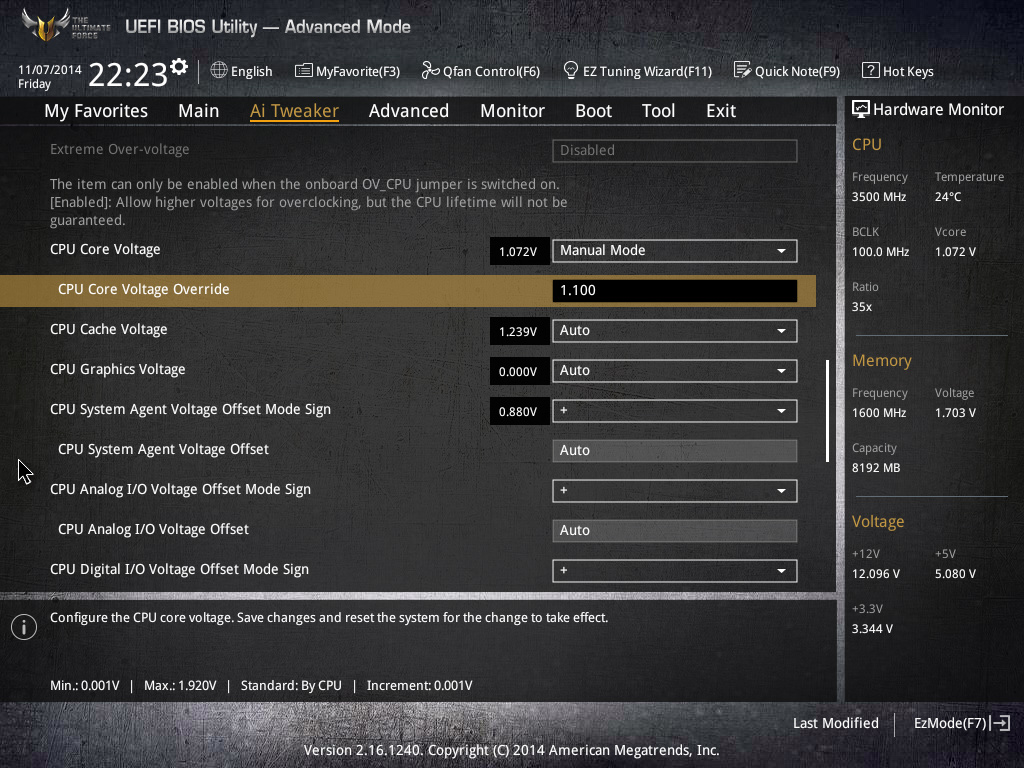Click Quick Note(F9) label
Viewport: 1024px width, 768px height.
pos(797,71)
